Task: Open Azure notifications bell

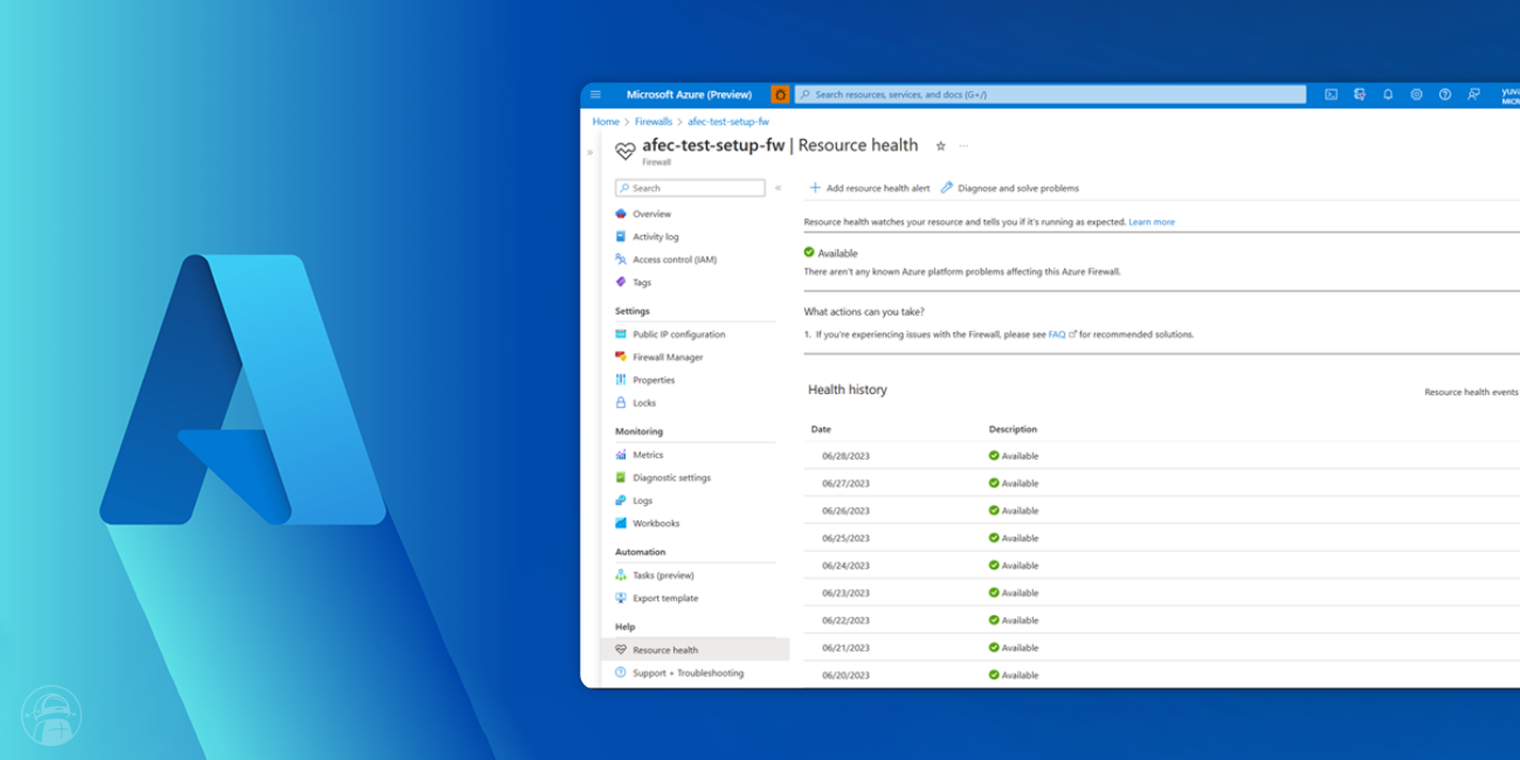Action: pos(1388,94)
